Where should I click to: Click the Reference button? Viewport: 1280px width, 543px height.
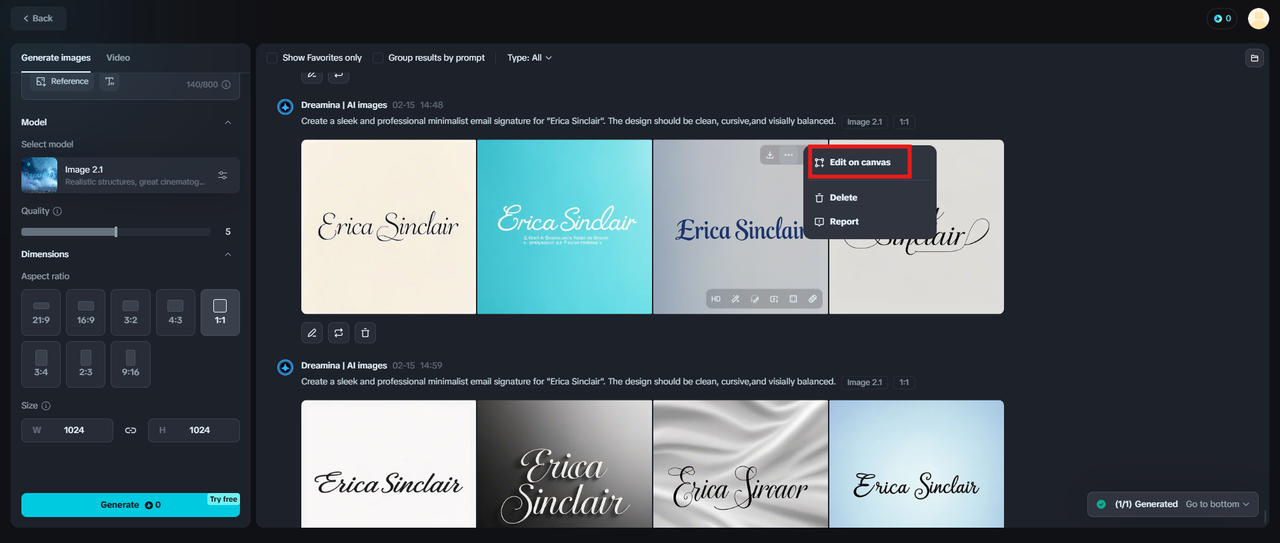point(62,81)
